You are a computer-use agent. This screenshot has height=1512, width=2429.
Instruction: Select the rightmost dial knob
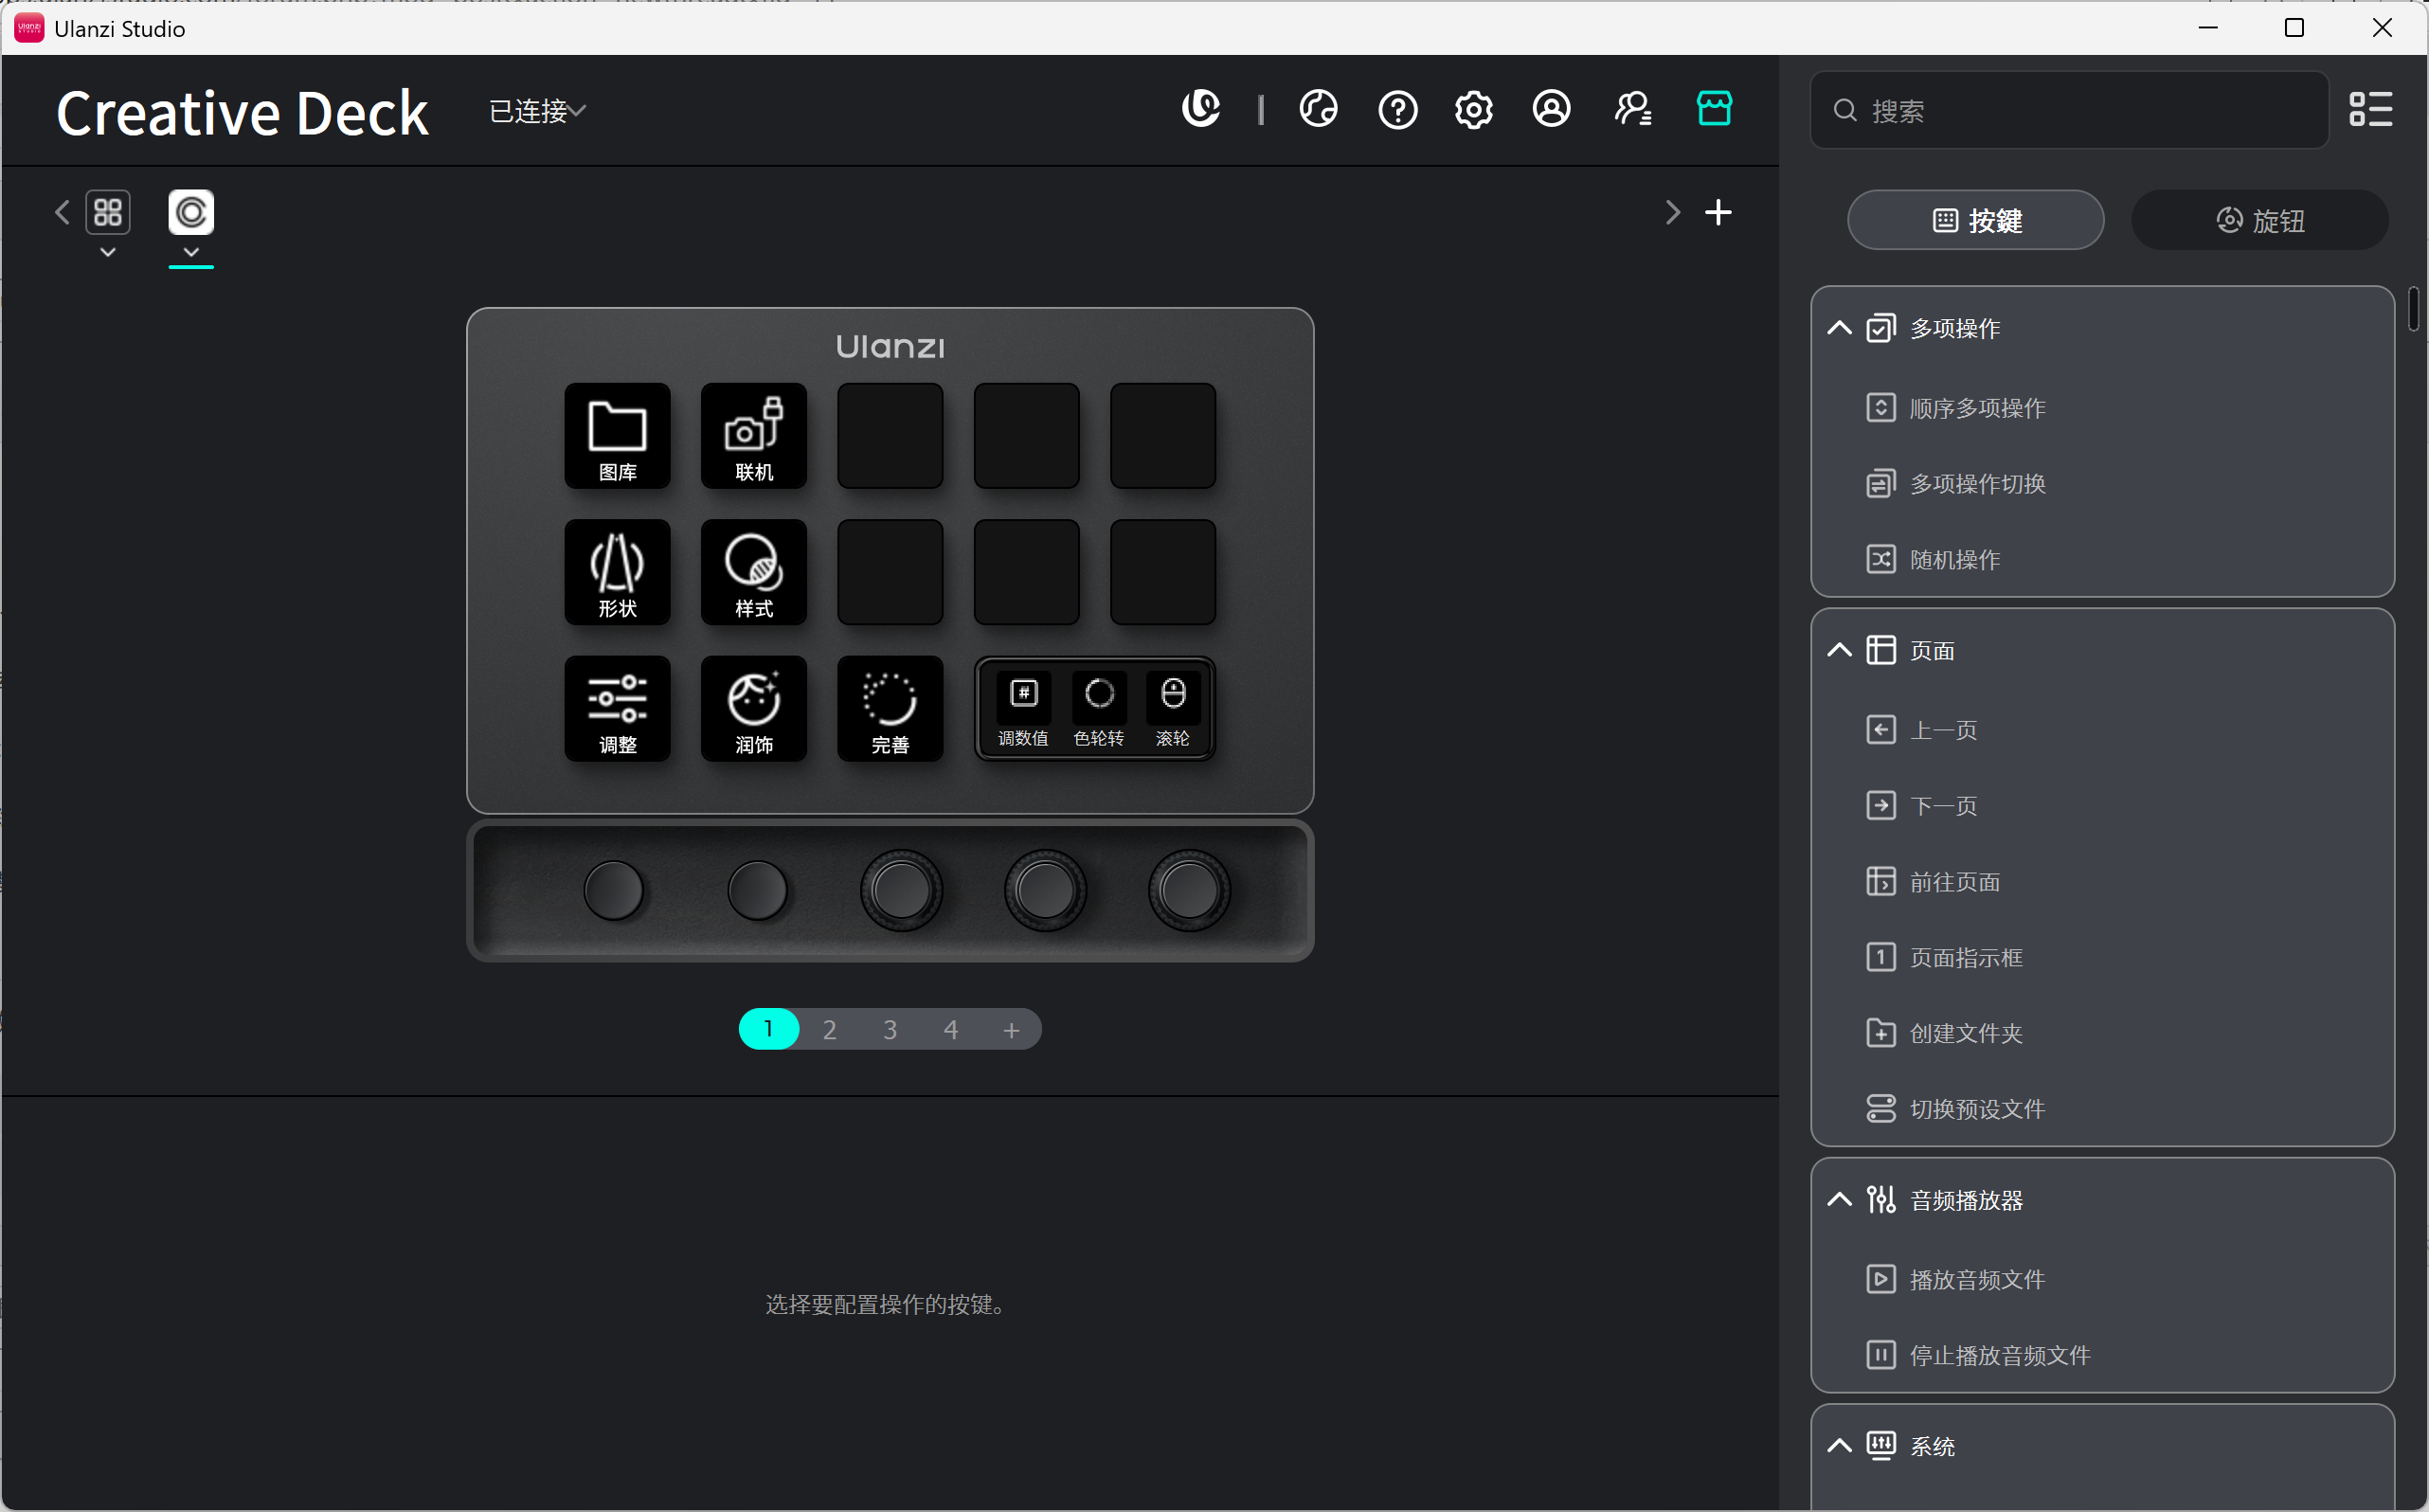pyautogui.click(x=1189, y=890)
